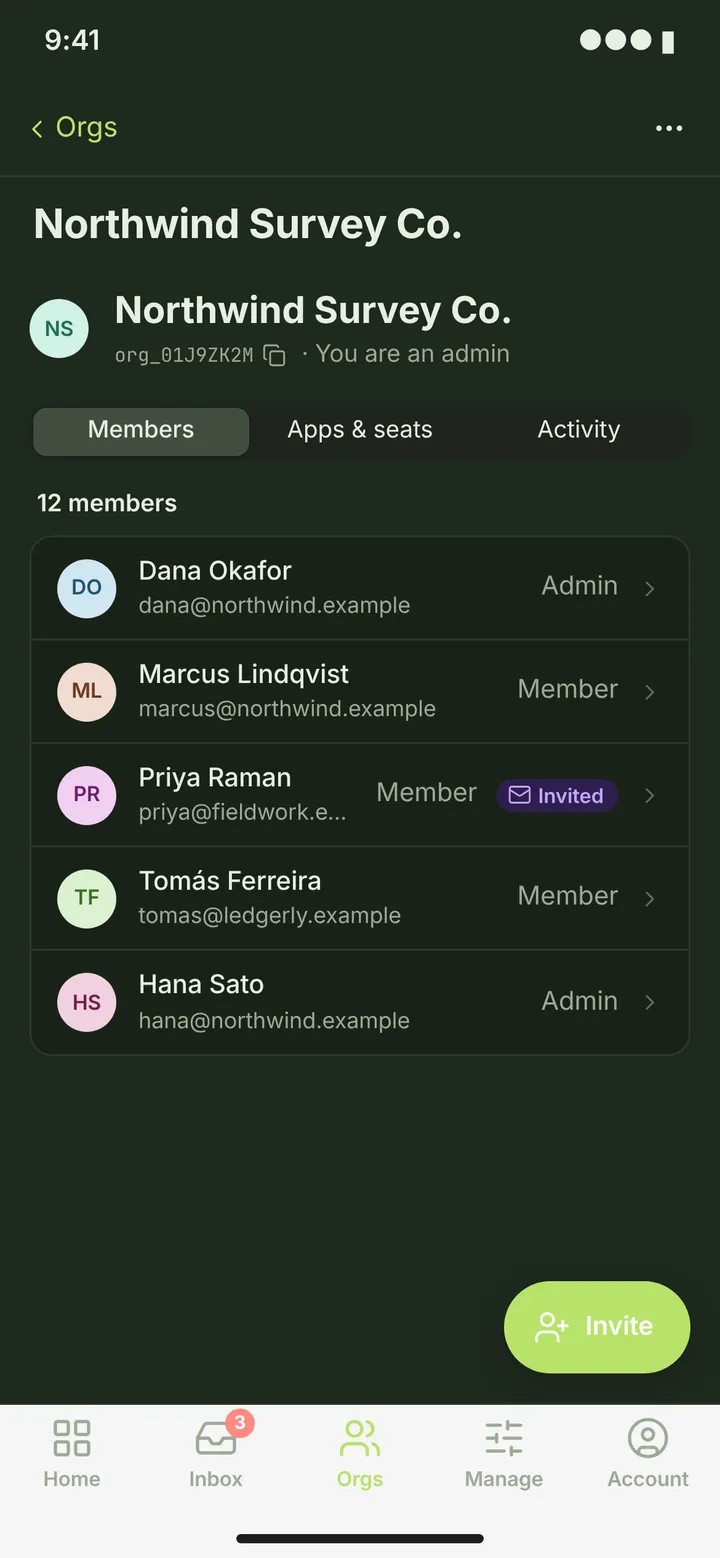
Task: Expand Priya Raman row chevron
Action: pos(650,795)
